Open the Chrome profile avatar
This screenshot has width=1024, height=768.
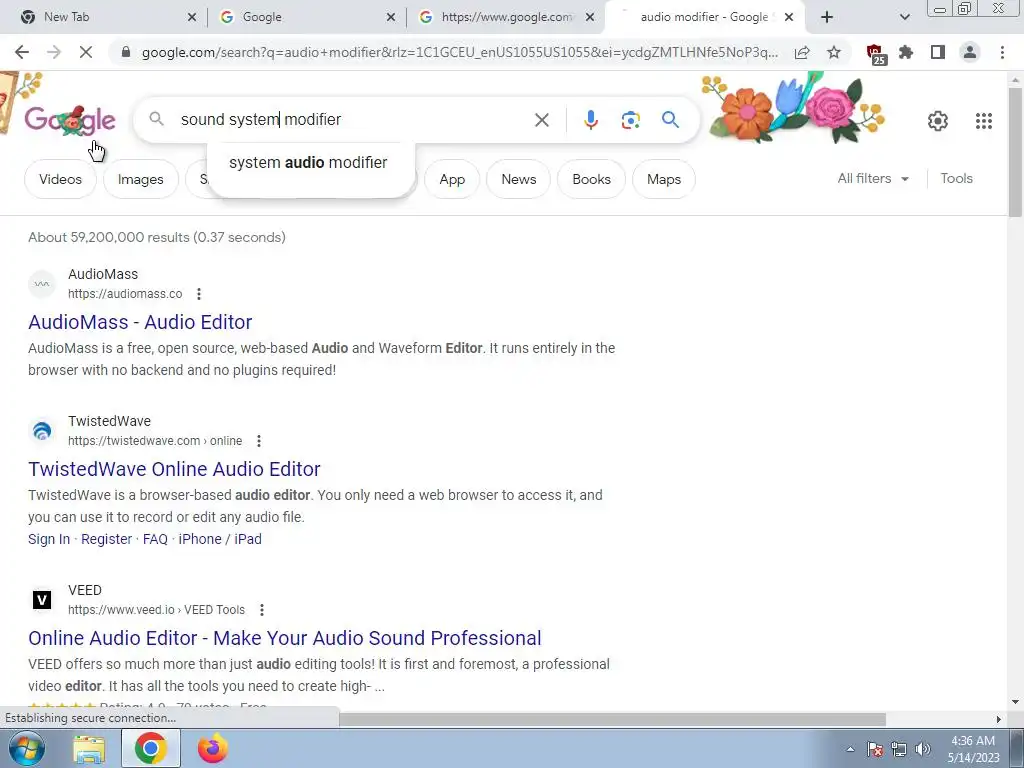pos(970,52)
